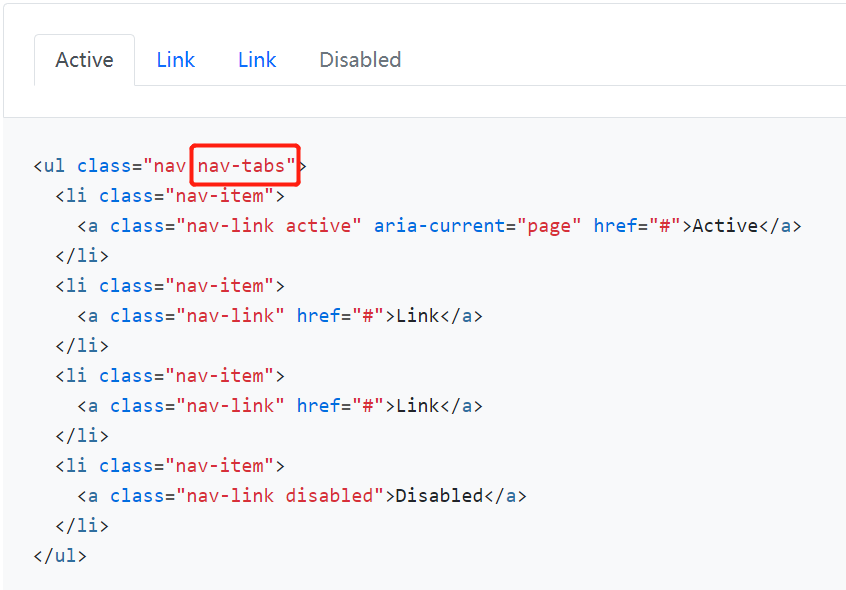Select the ul opening tag
846x590 pixels.
tap(50, 165)
